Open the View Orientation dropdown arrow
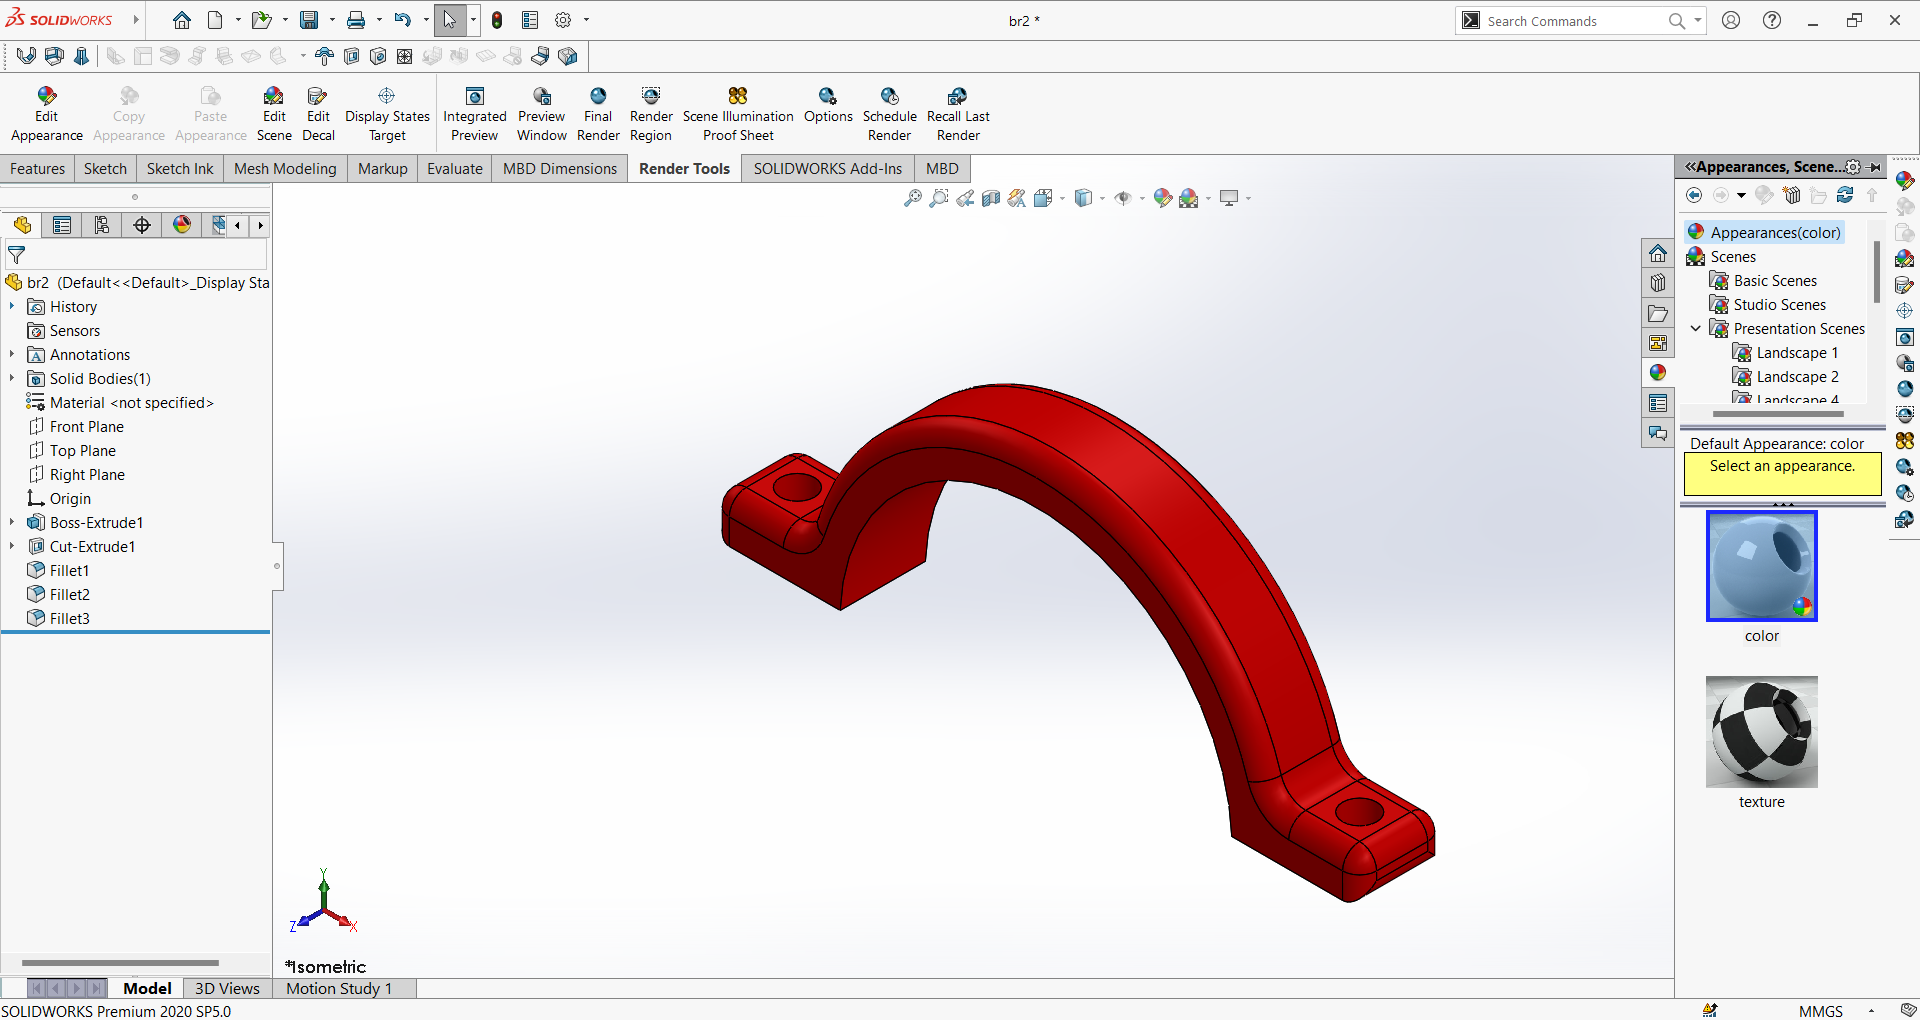 (1062, 198)
